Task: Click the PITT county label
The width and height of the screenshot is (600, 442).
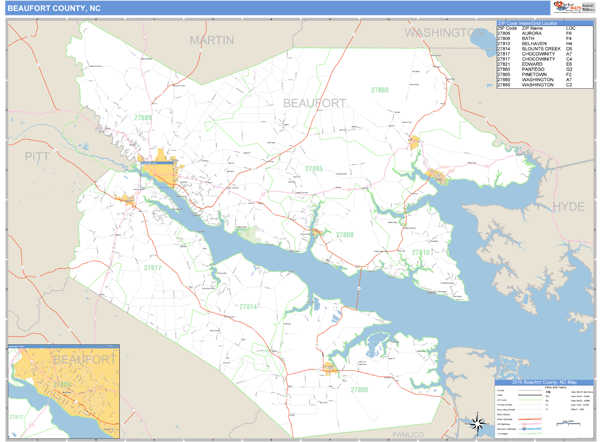Action: [x=39, y=157]
